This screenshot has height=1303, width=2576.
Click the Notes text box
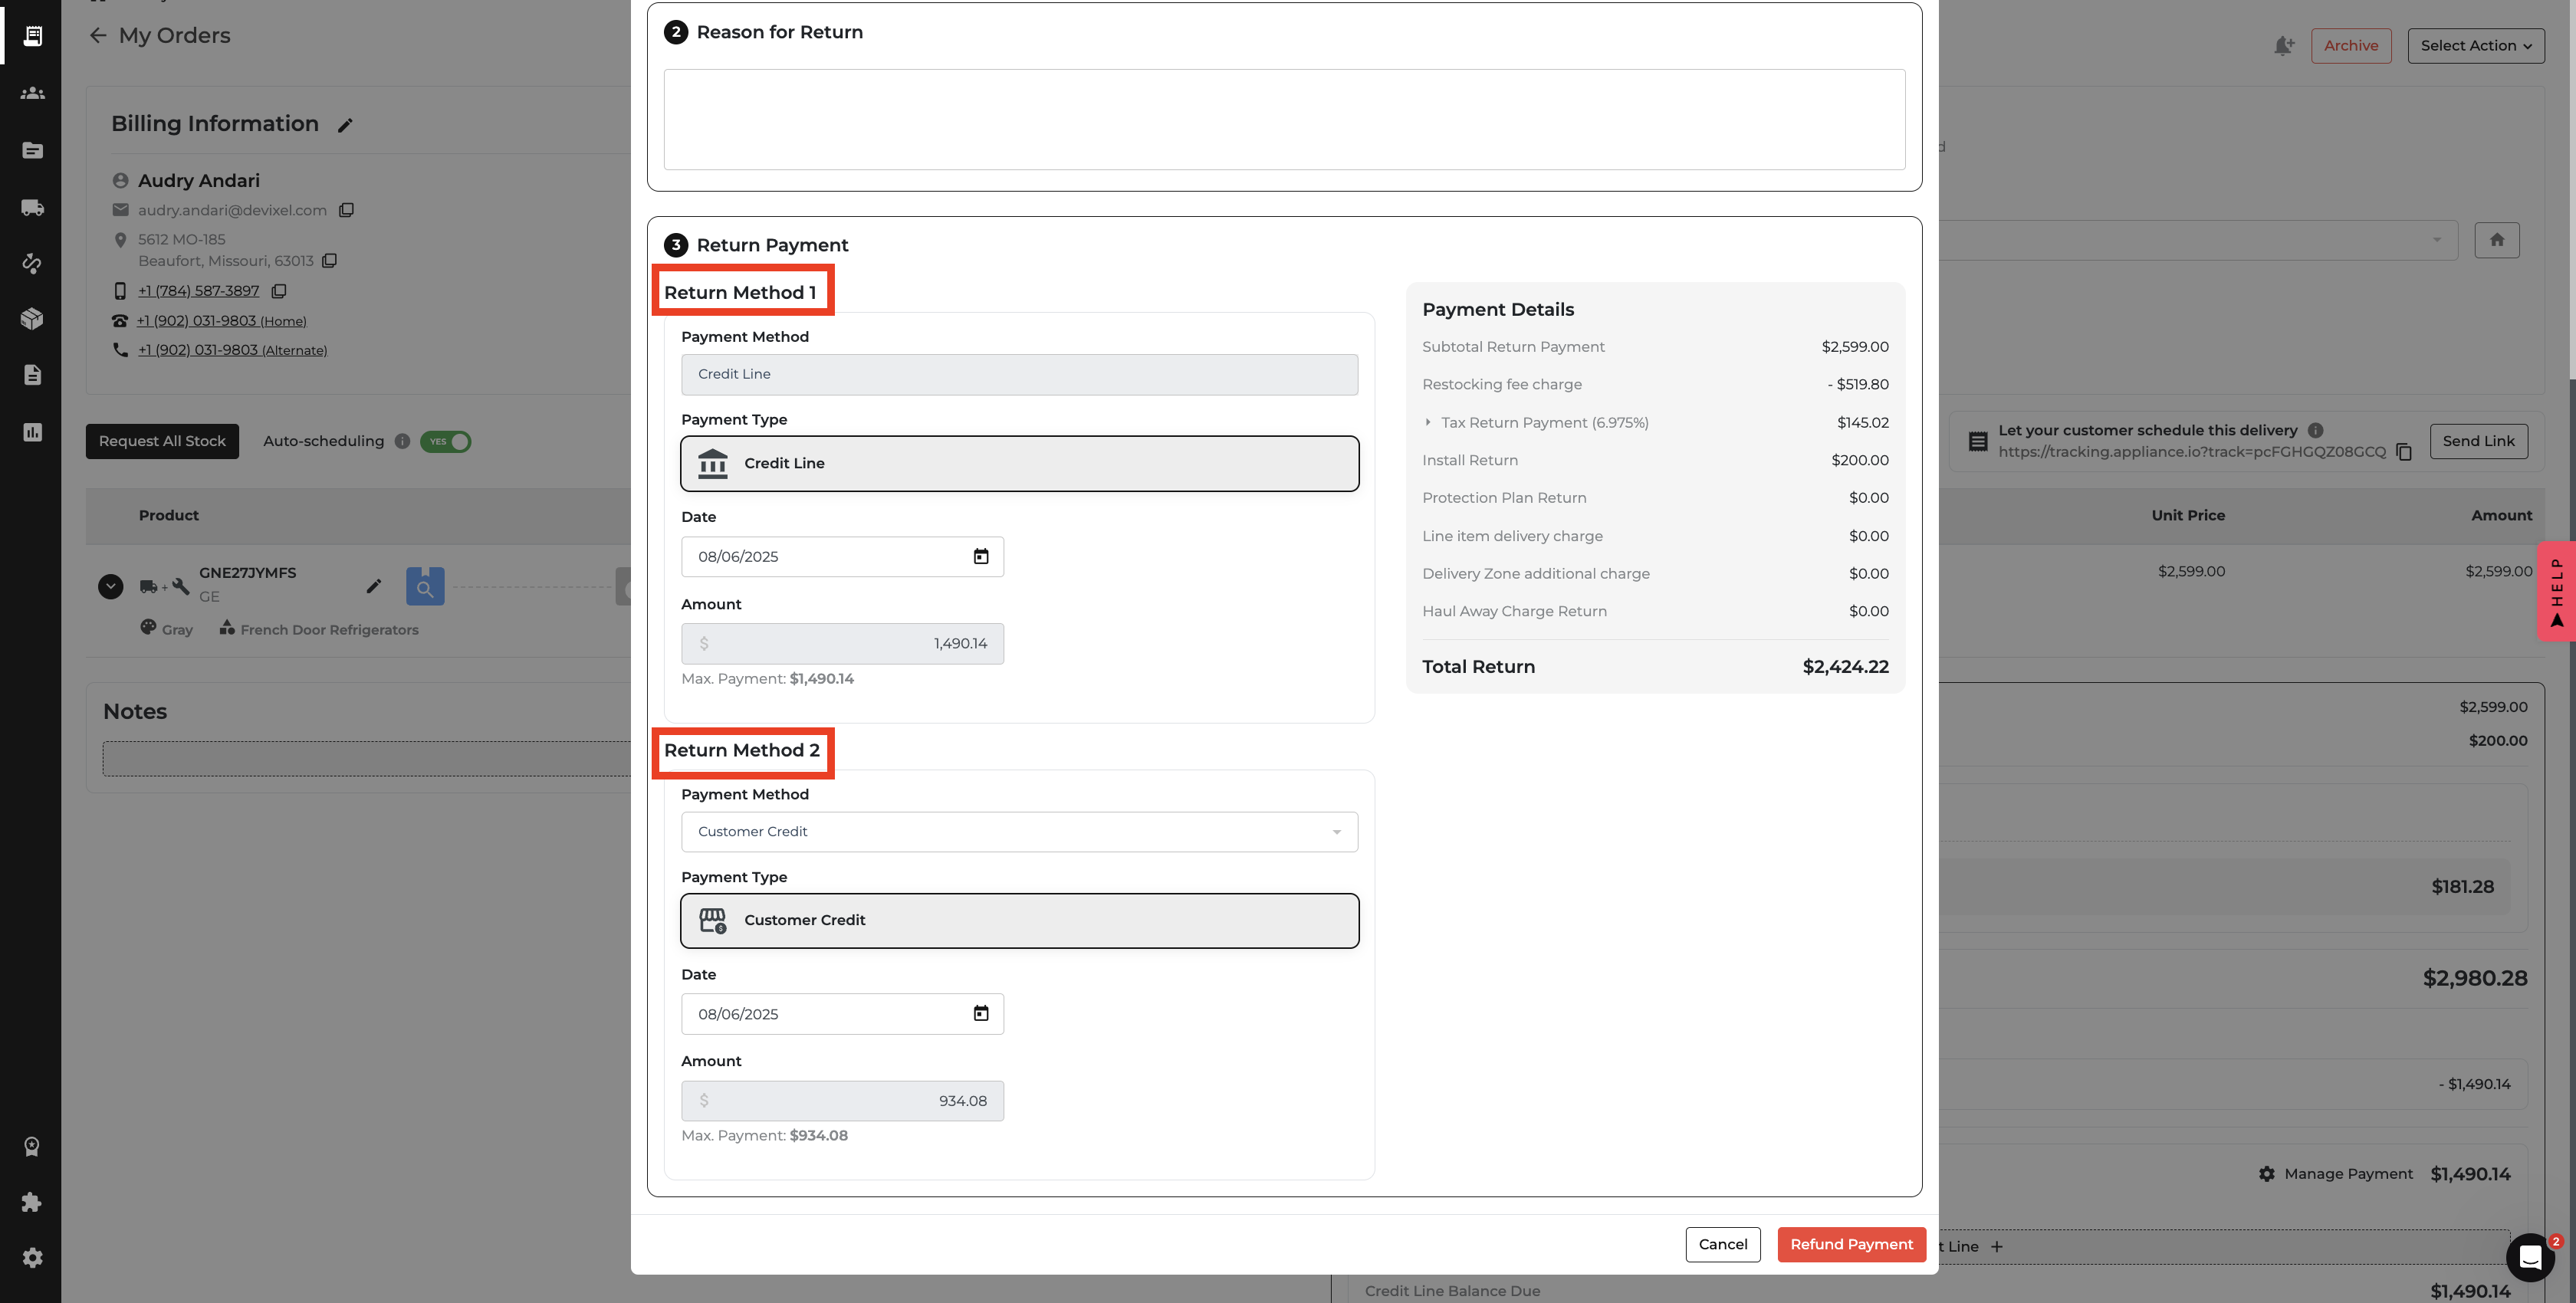click(367, 759)
